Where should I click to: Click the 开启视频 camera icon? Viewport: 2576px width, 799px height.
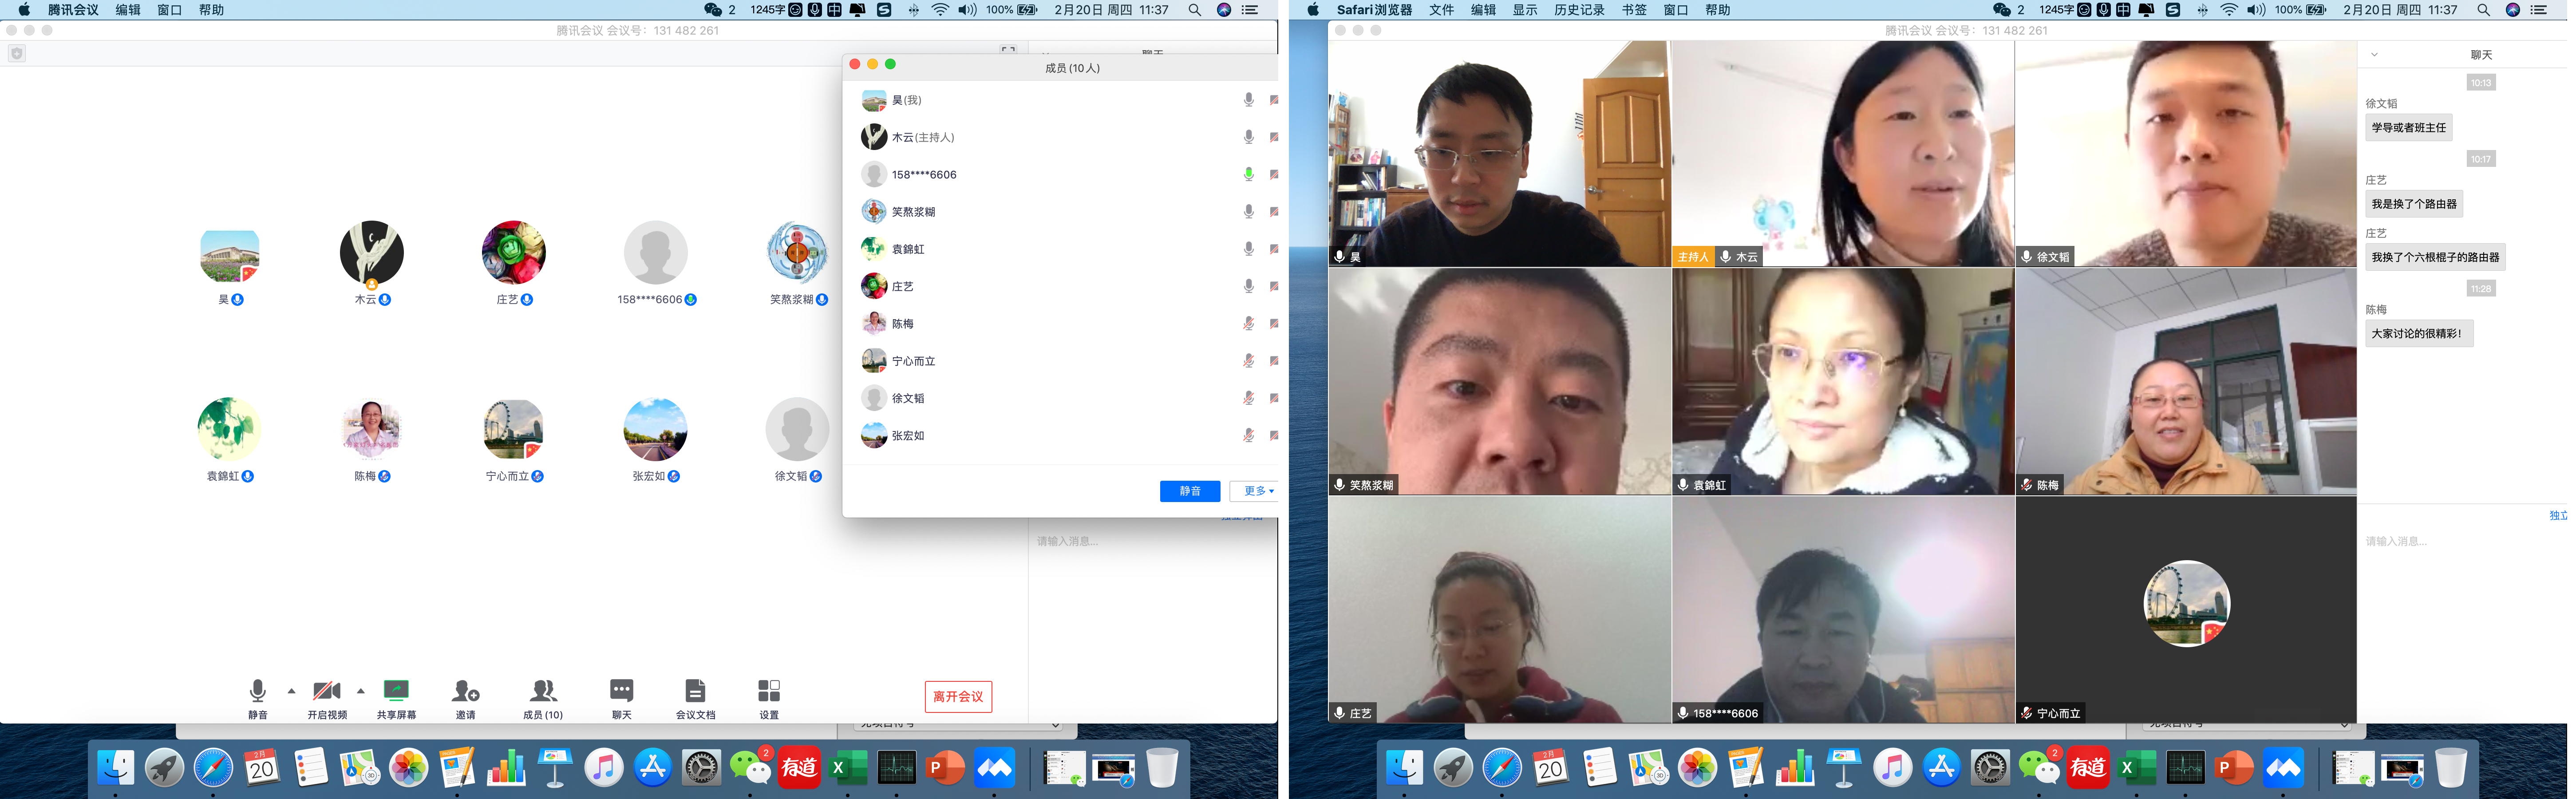(327, 691)
